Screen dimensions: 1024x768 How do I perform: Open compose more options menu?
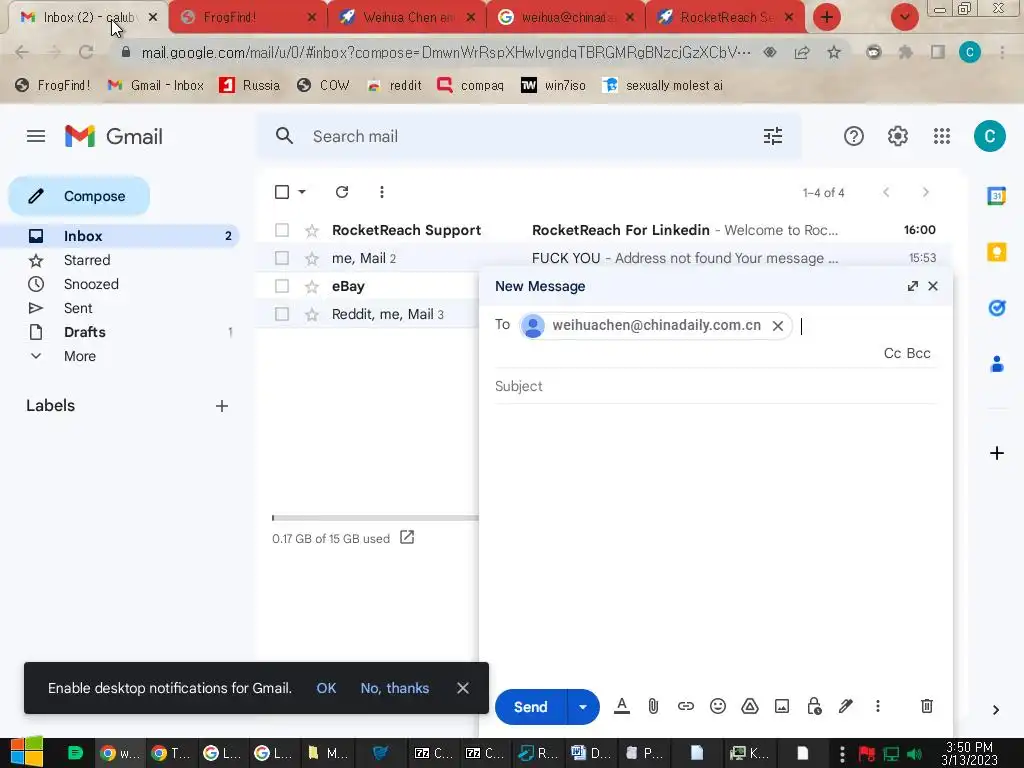click(878, 706)
